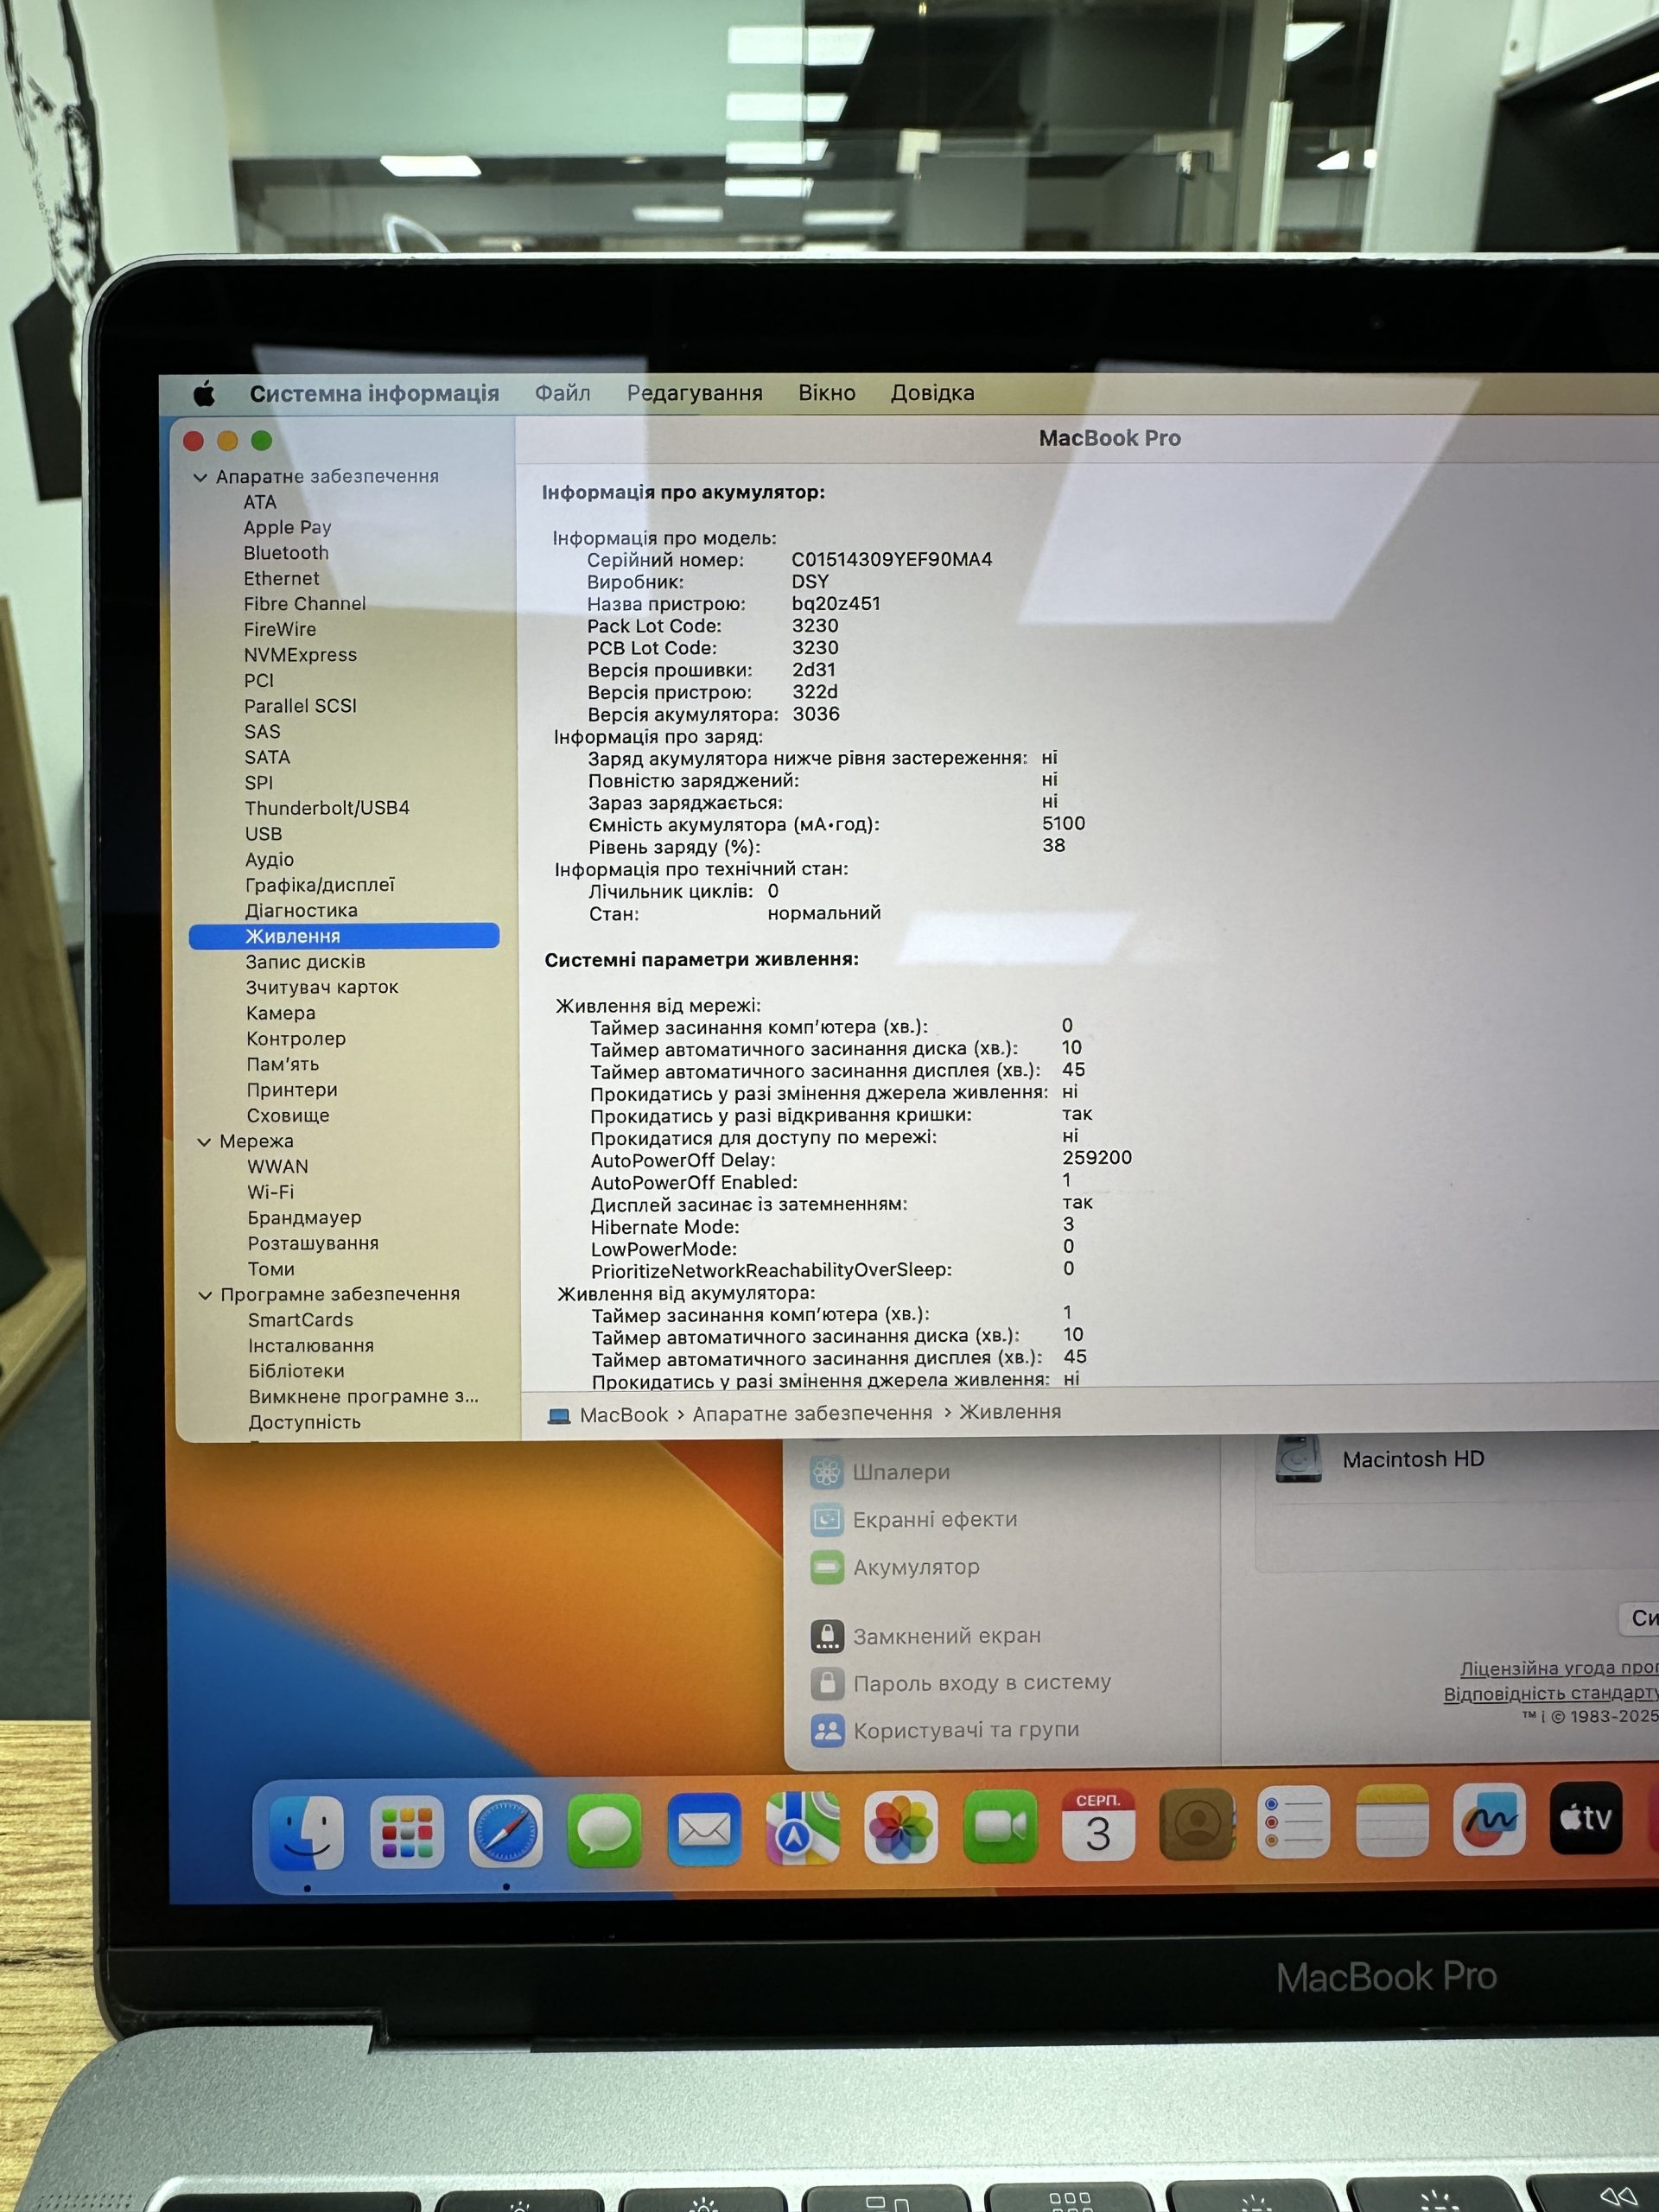Click the AutoPowerOff Delay value 259200

(1097, 1157)
